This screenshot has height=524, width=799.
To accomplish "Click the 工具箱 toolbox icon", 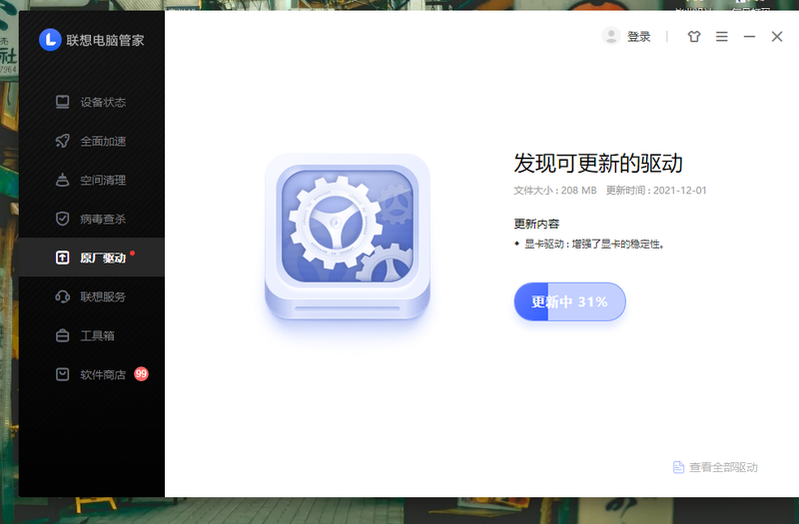I will 62,336.
